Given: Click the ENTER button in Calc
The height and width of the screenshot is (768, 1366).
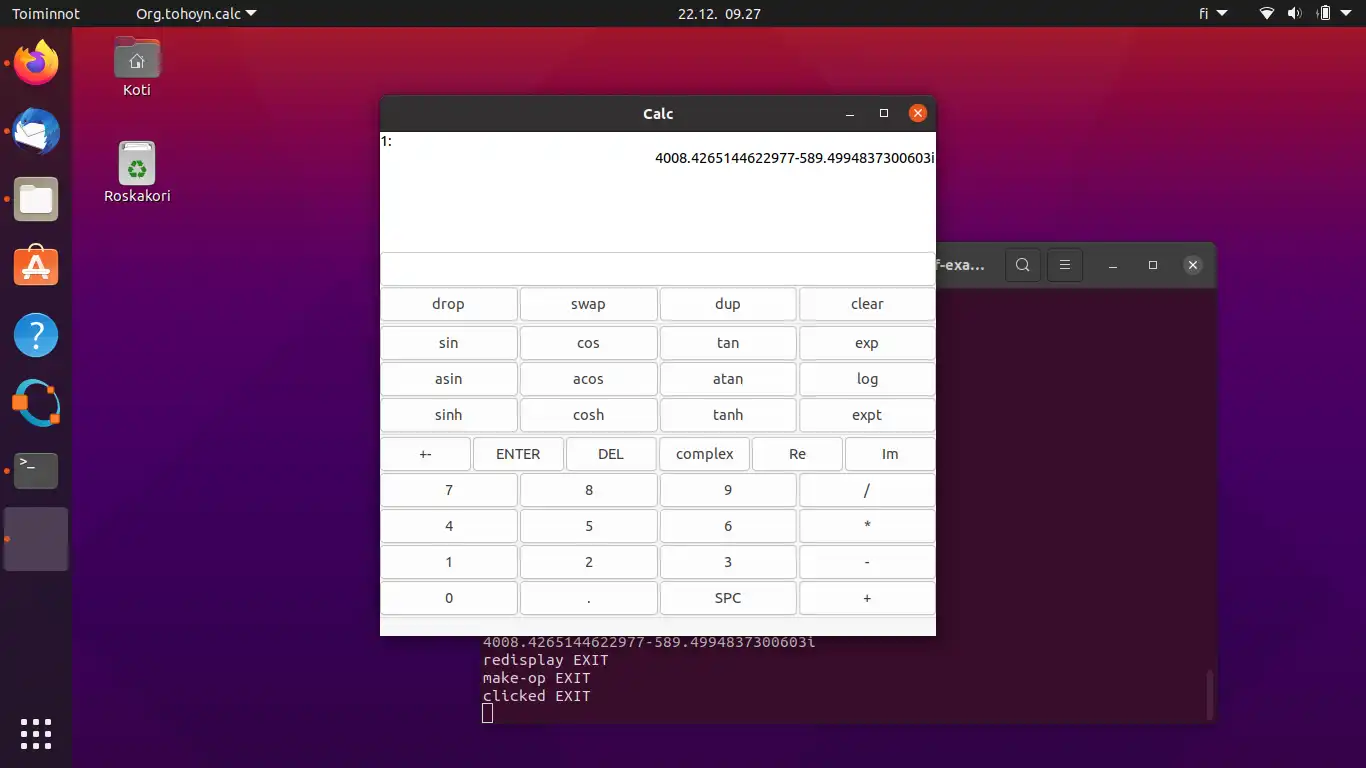Looking at the screenshot, I should click(518, 454).
